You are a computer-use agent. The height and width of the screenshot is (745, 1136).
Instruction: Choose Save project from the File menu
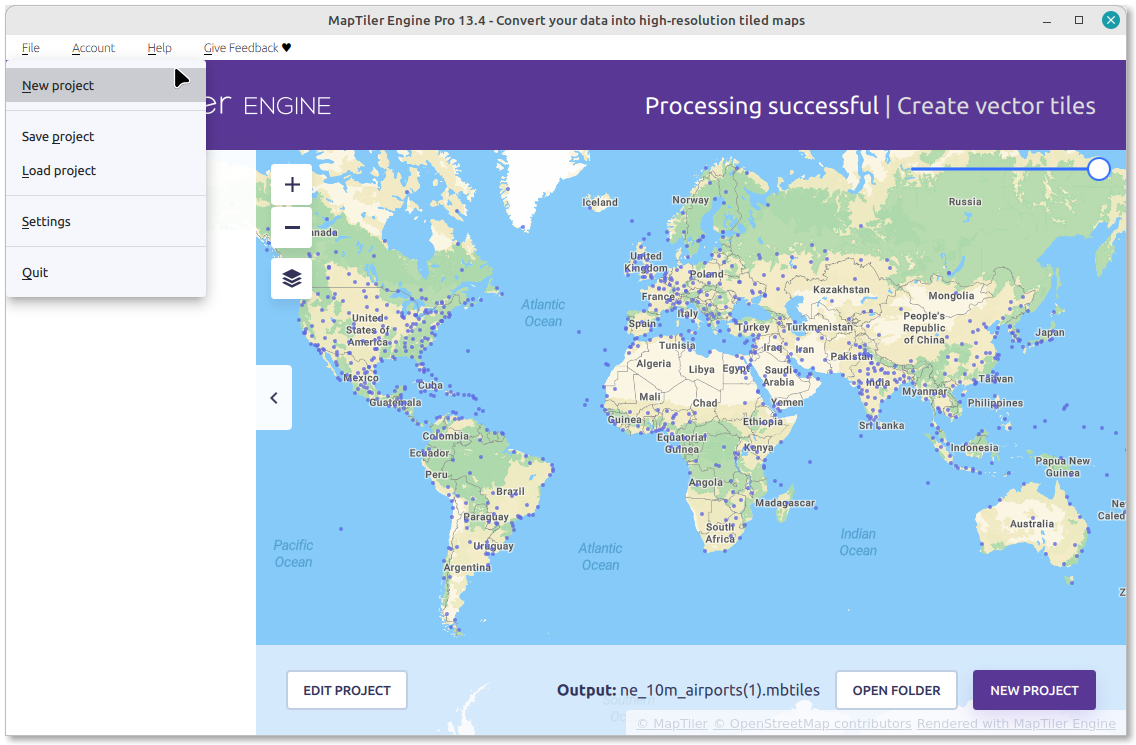click(106, 136)
